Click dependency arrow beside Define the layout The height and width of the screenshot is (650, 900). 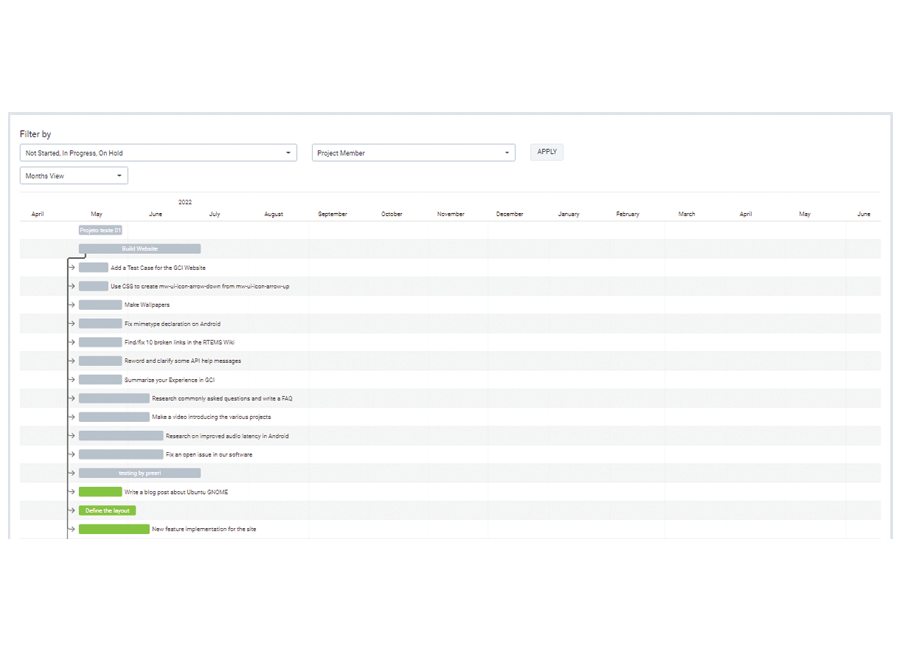(72, 511)
